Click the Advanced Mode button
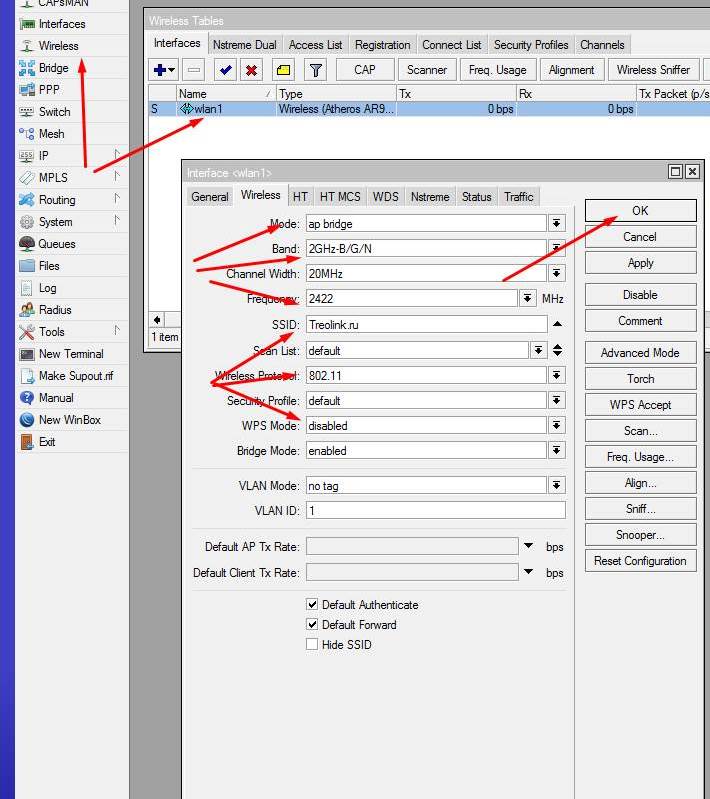Image resolution: width=710 pixels, height=799 pixels. pyautogui.click(x=640, y=353)
